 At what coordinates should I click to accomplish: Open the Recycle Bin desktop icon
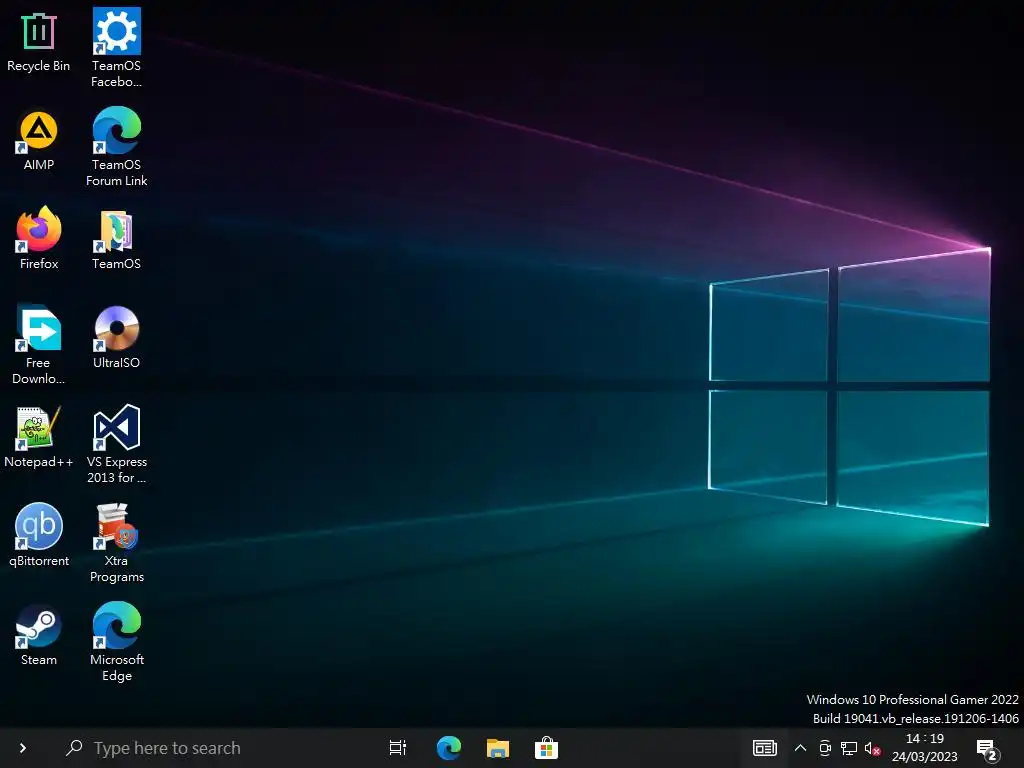[x=39, y=31]
